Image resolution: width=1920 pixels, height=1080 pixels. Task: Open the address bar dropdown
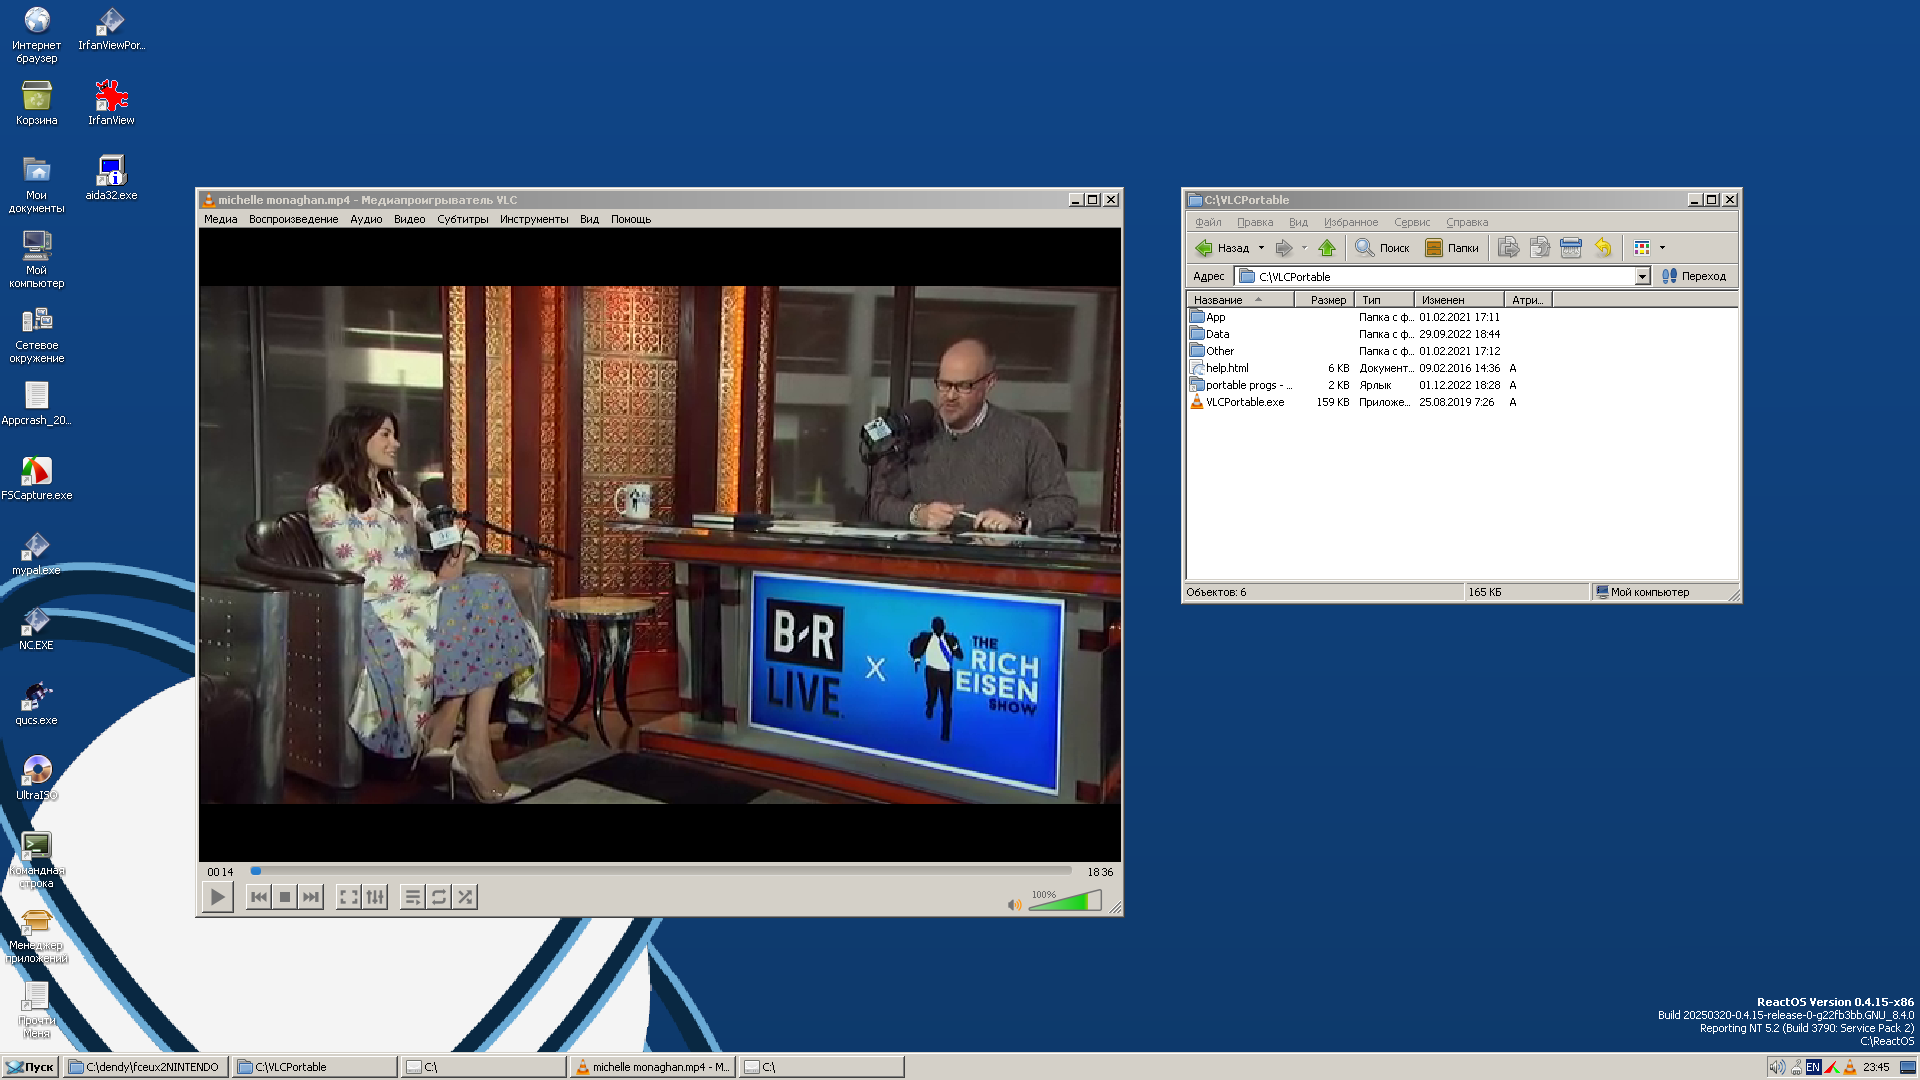(x=1642, y=277)
